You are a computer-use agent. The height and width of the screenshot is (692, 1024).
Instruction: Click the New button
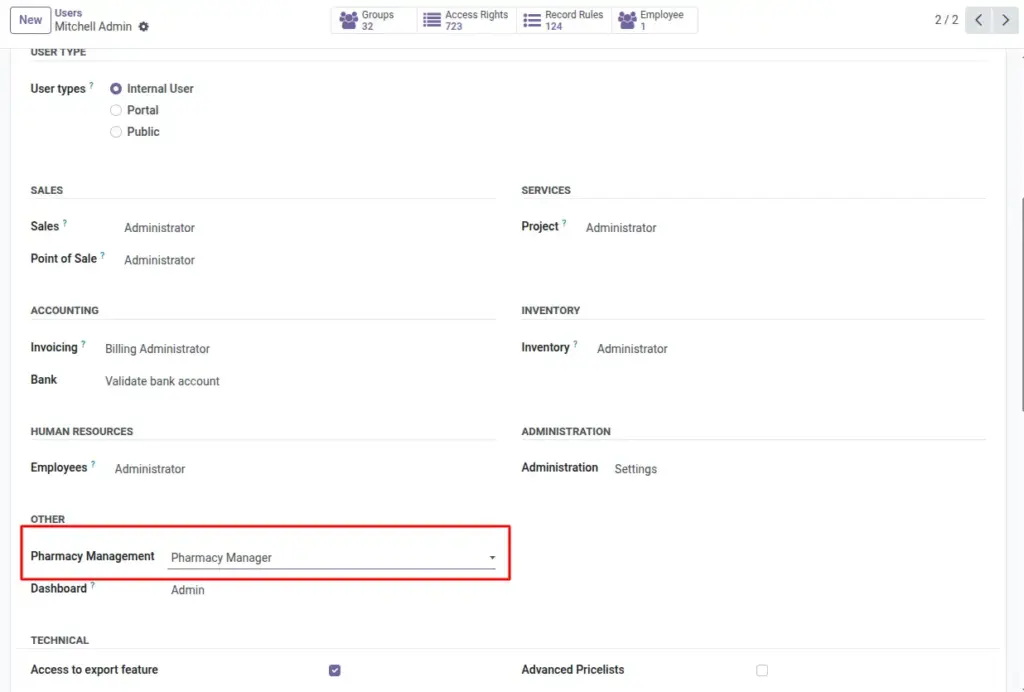(30, 20)
